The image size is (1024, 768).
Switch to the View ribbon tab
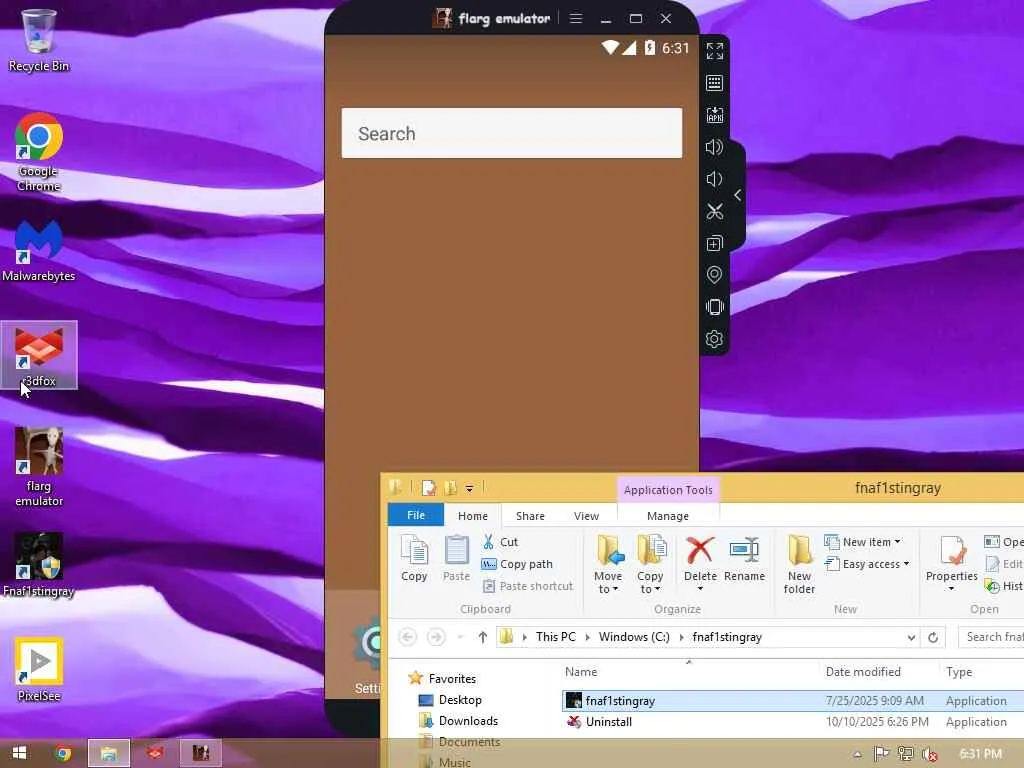point(586,516)
